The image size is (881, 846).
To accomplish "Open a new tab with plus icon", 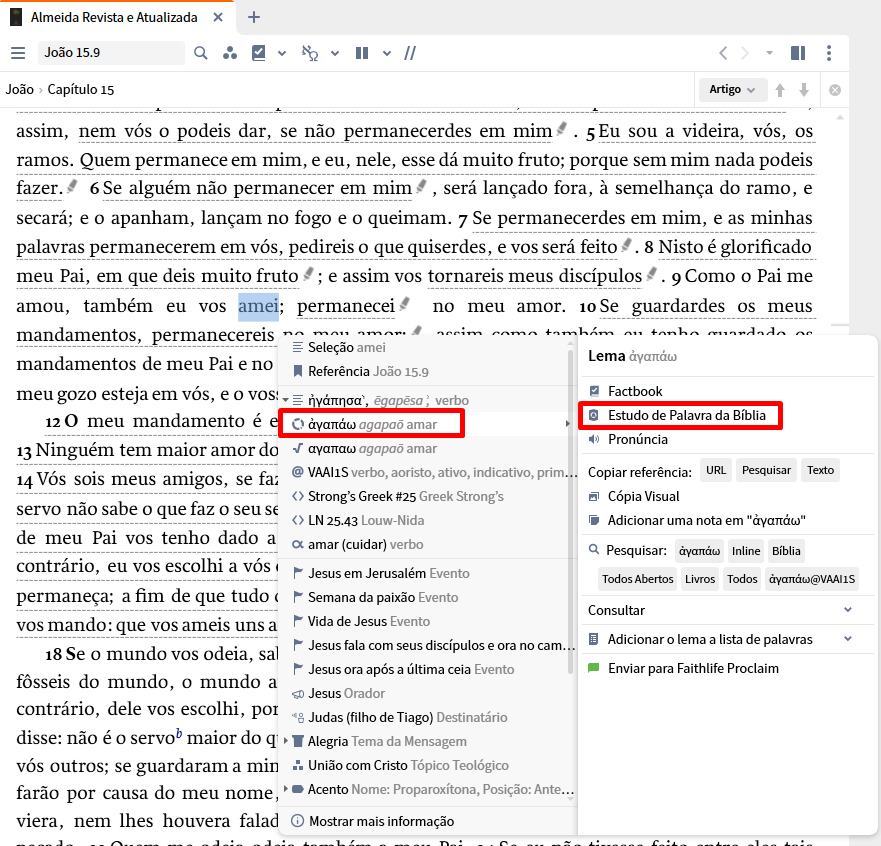I will (x=254, y=17).
